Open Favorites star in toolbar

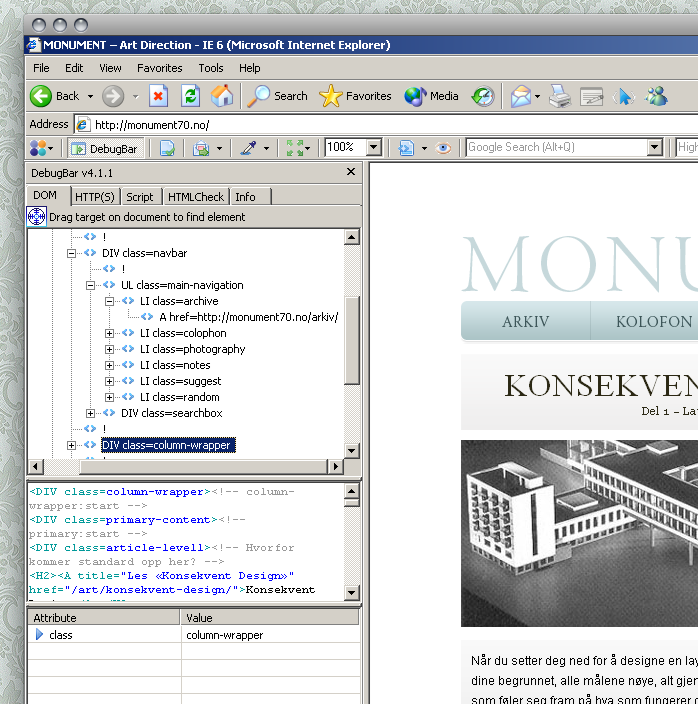point(355,96)
